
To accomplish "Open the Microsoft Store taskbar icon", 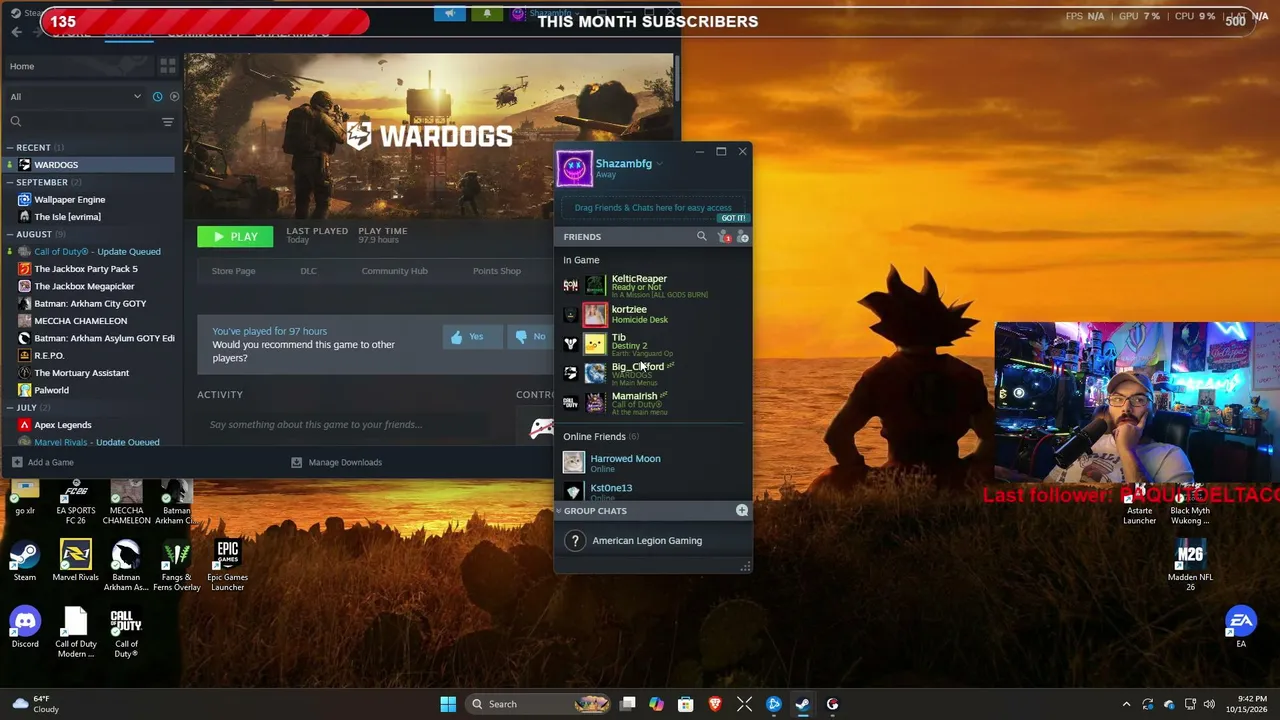I will pyautogui.click(x=685, y=704).
